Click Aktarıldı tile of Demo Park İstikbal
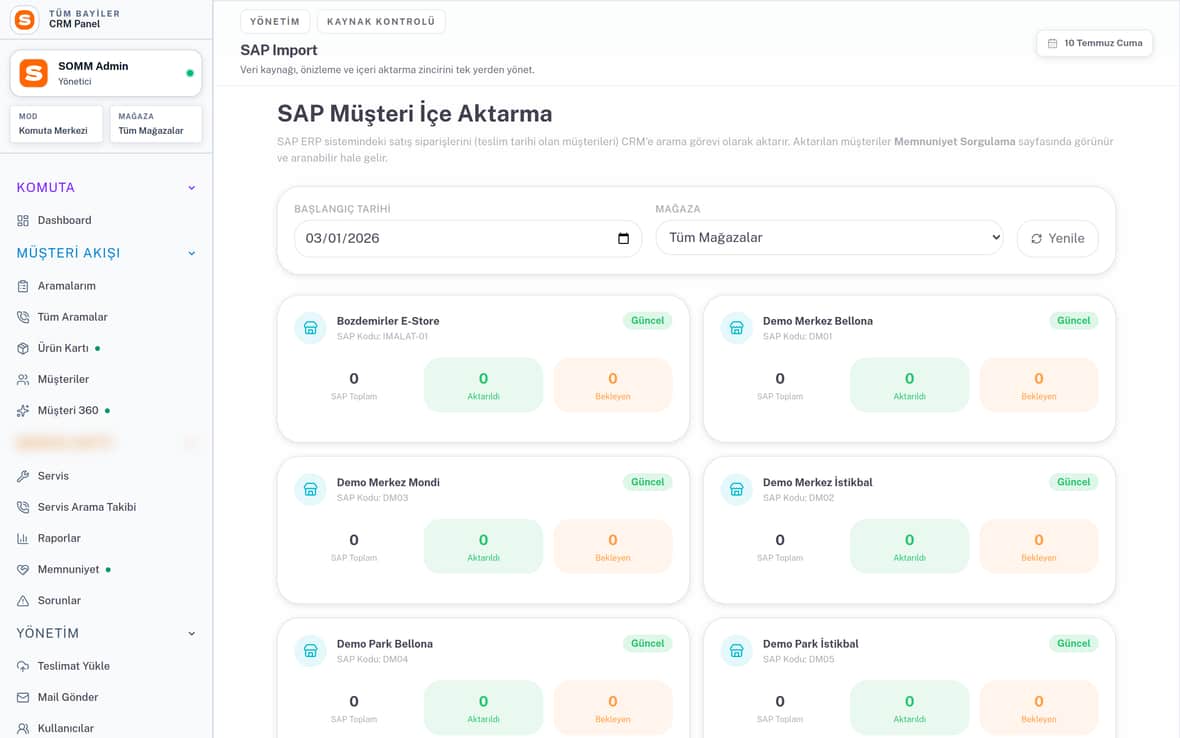 (909, 708)
